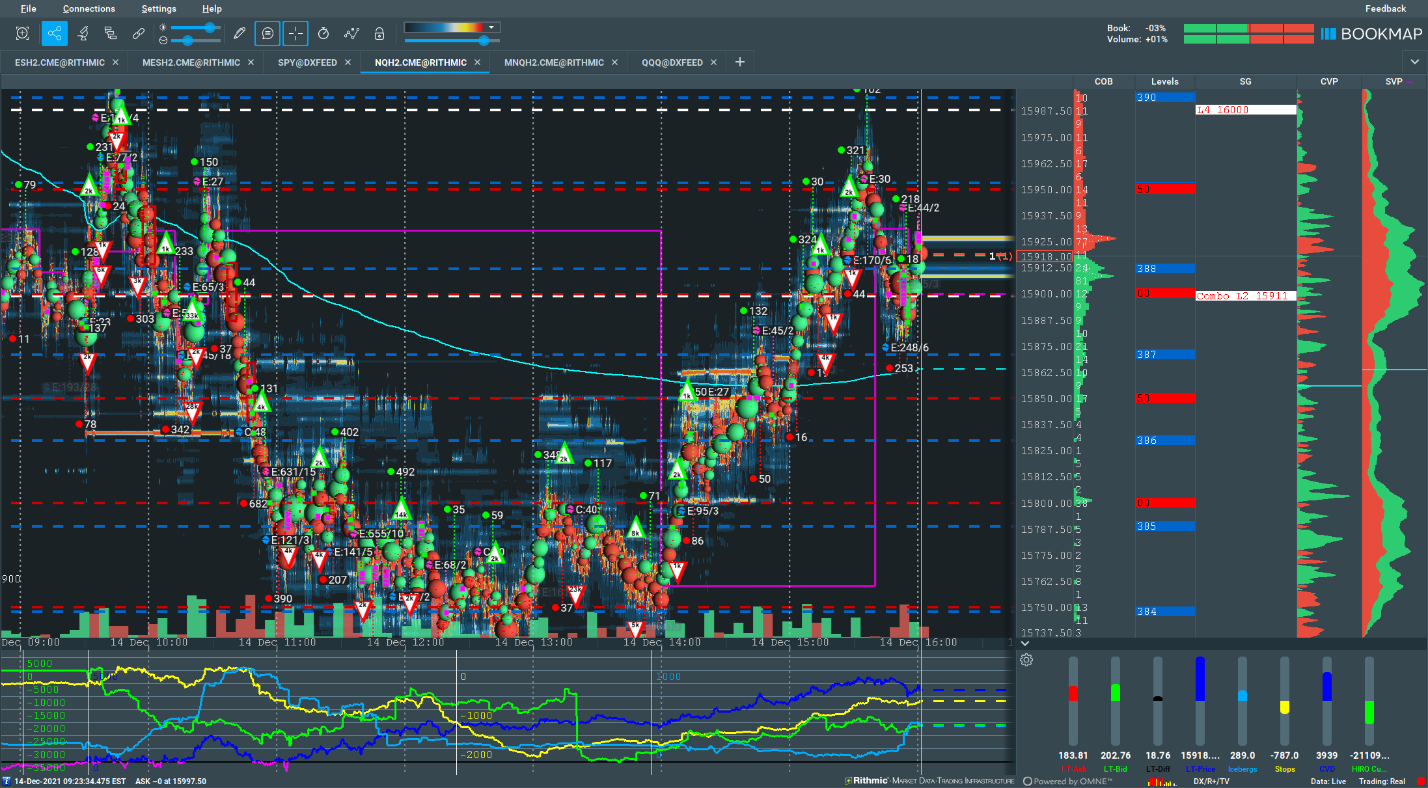Screen dimensions: 1428x788
Task: Toggle the crosshair cursor tool
Action: [x=296, y=33]
